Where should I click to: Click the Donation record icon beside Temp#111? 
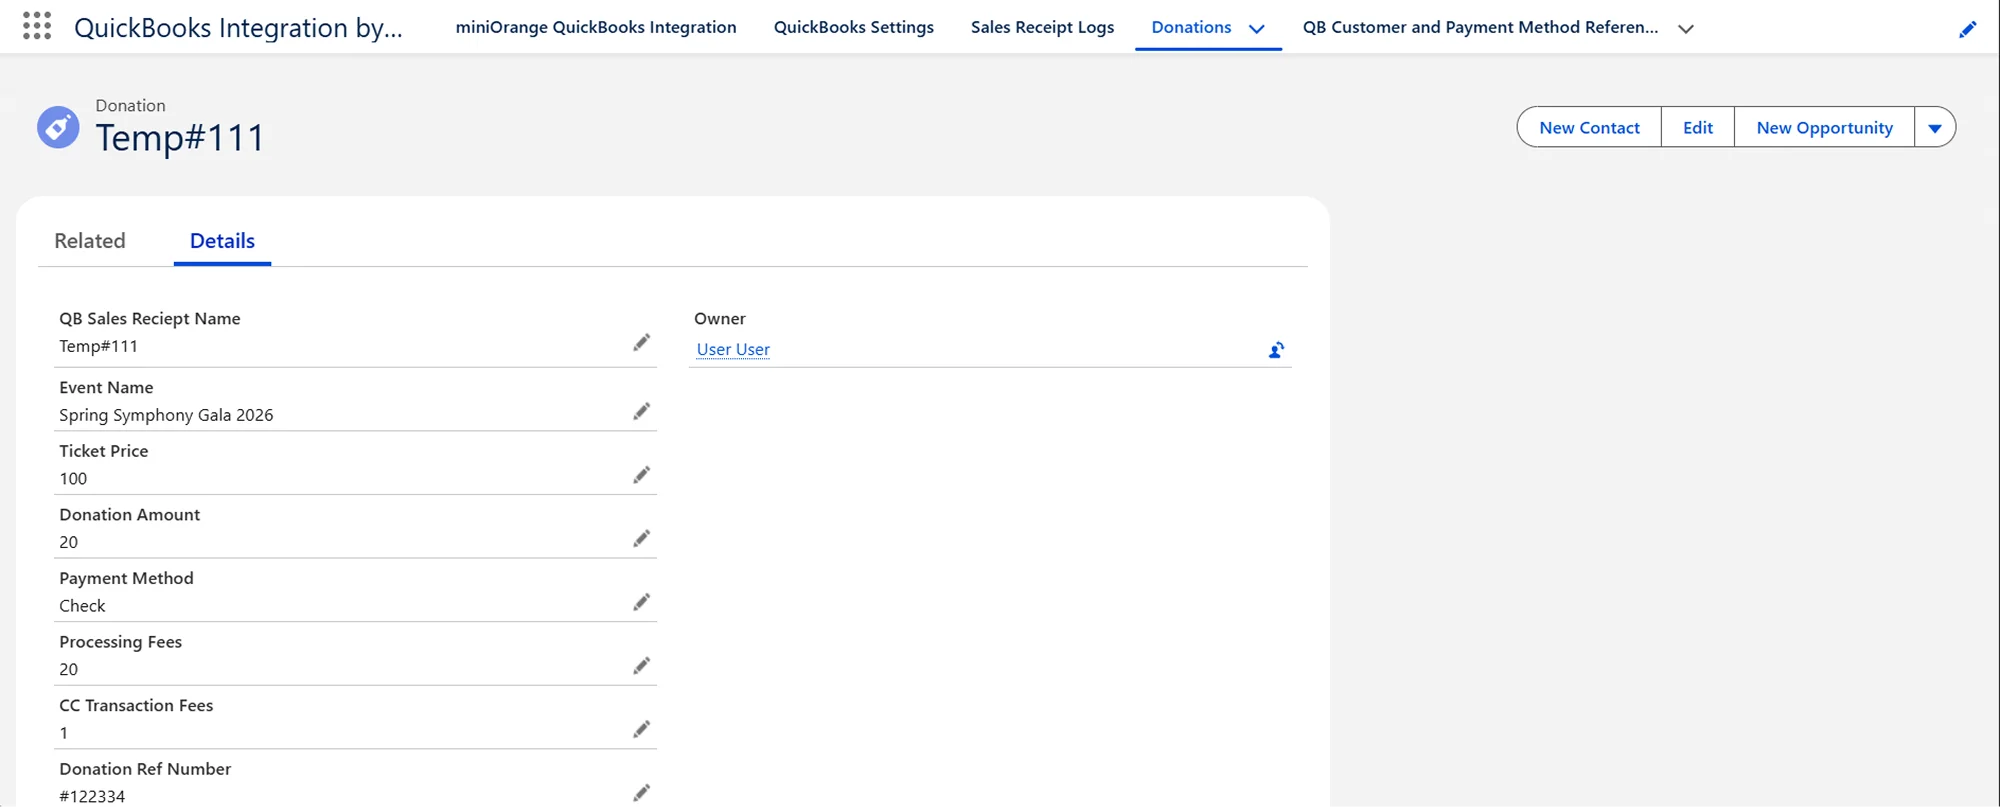pos(58,127)
